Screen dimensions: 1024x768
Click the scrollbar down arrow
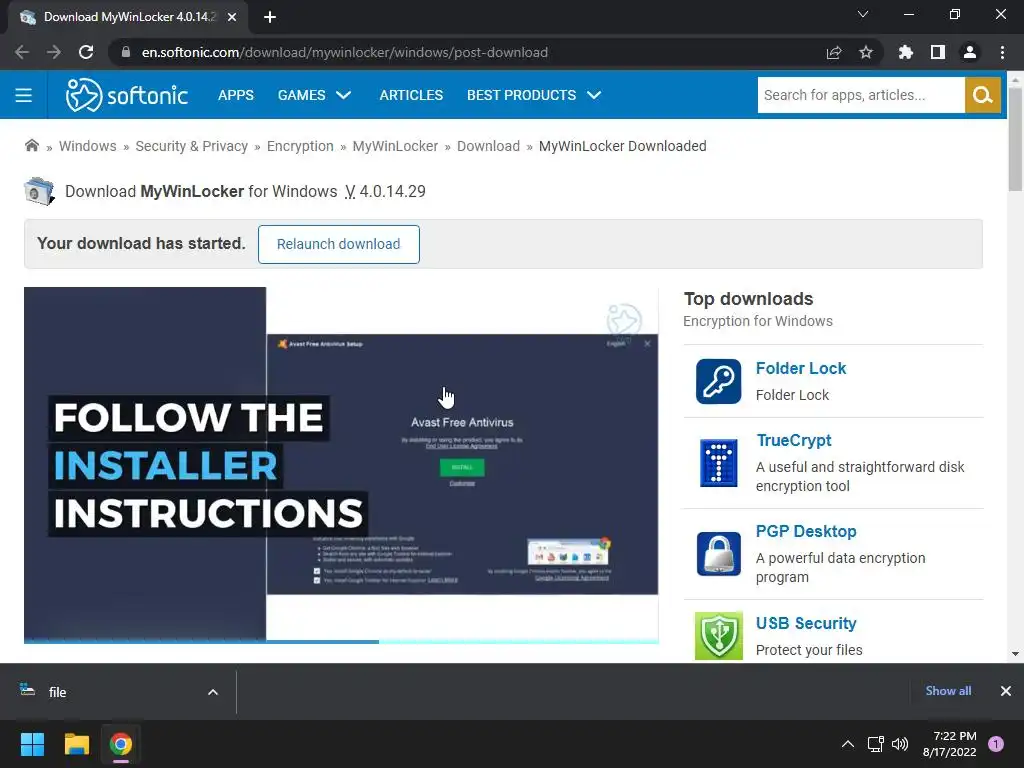pos(1015,654)
